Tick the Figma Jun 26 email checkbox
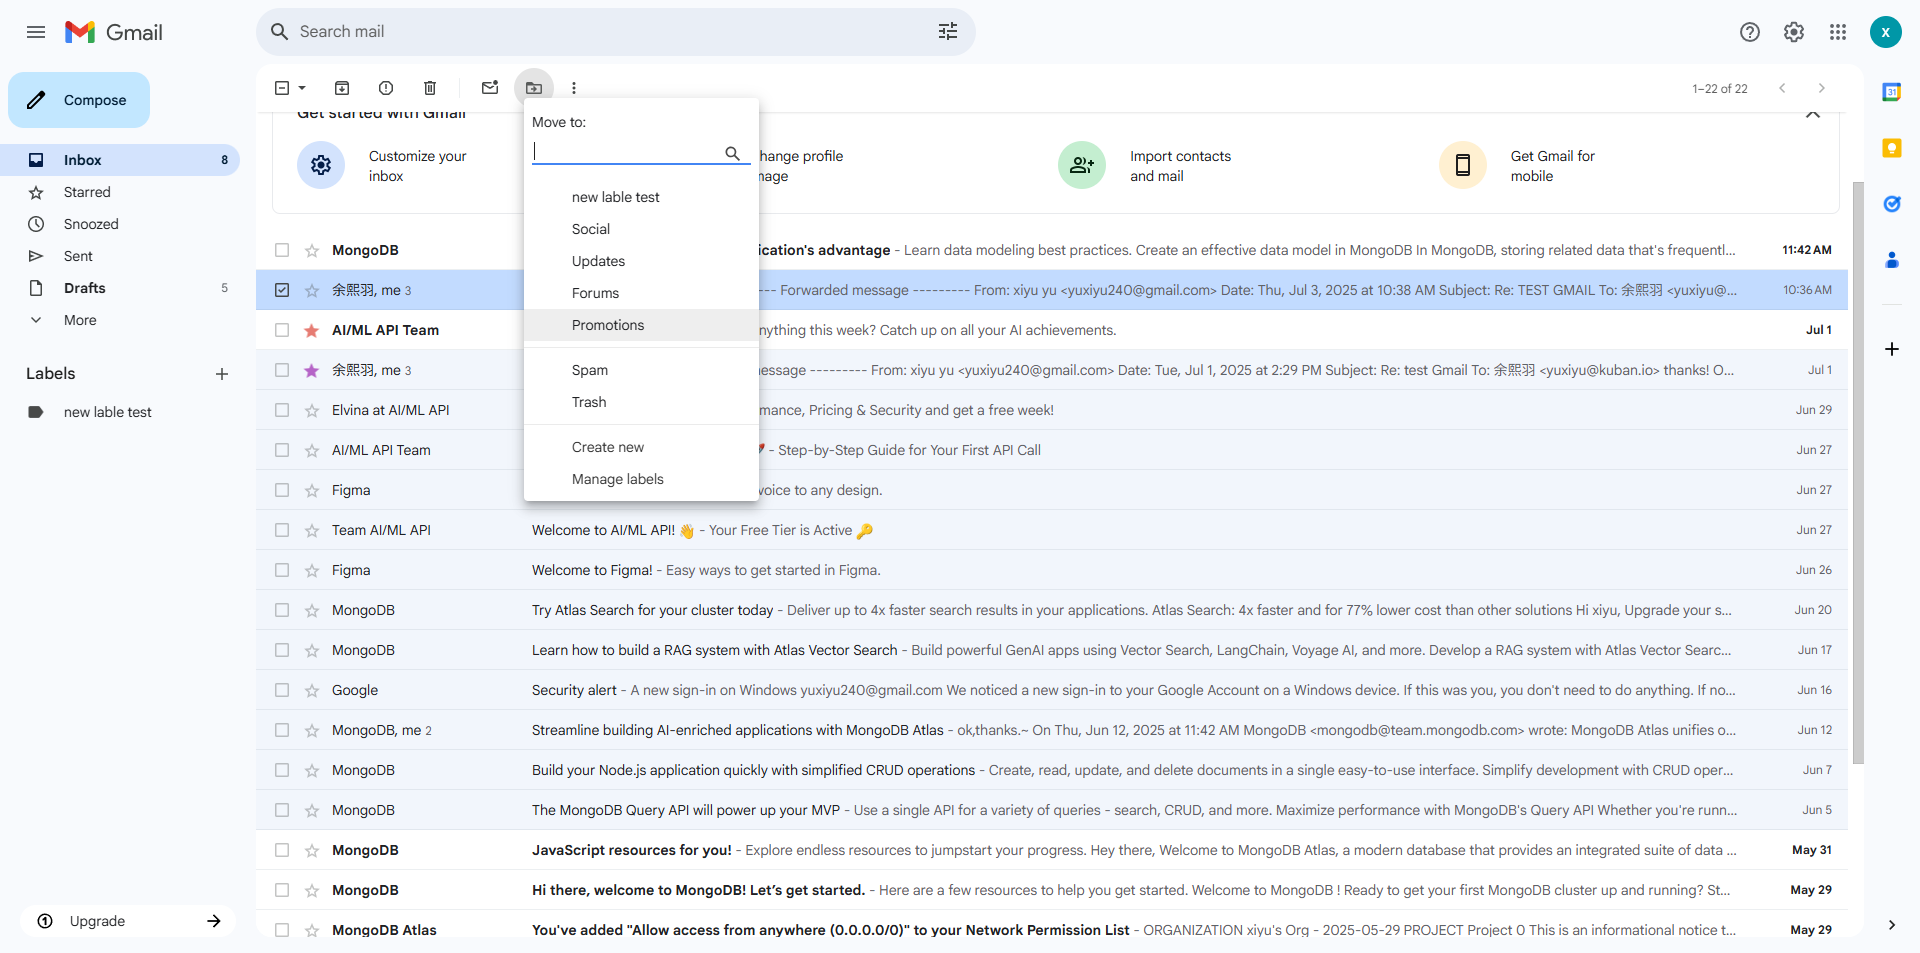Screen dimensions: 1920x953 point(282,570)
